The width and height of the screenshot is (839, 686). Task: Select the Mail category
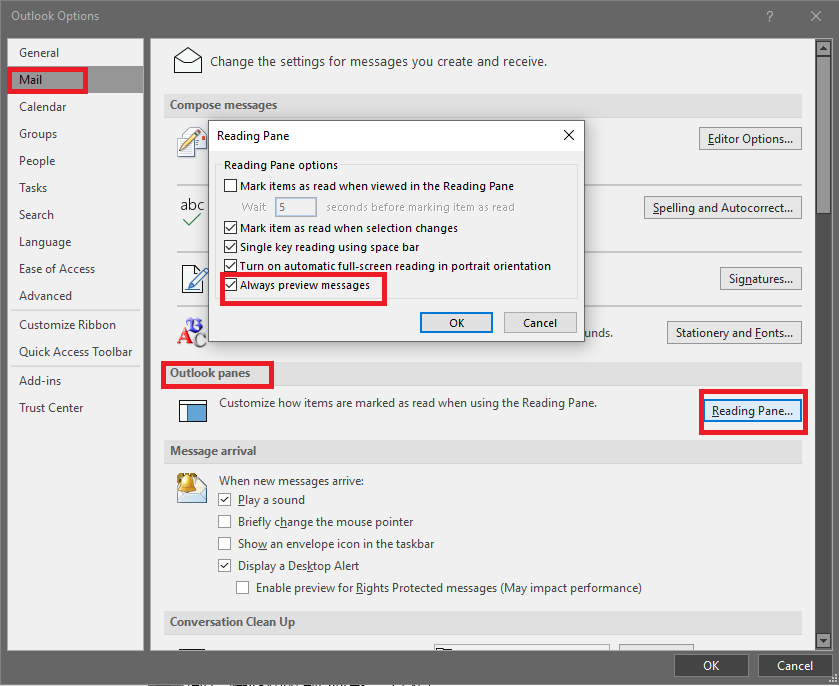[75, 80]
